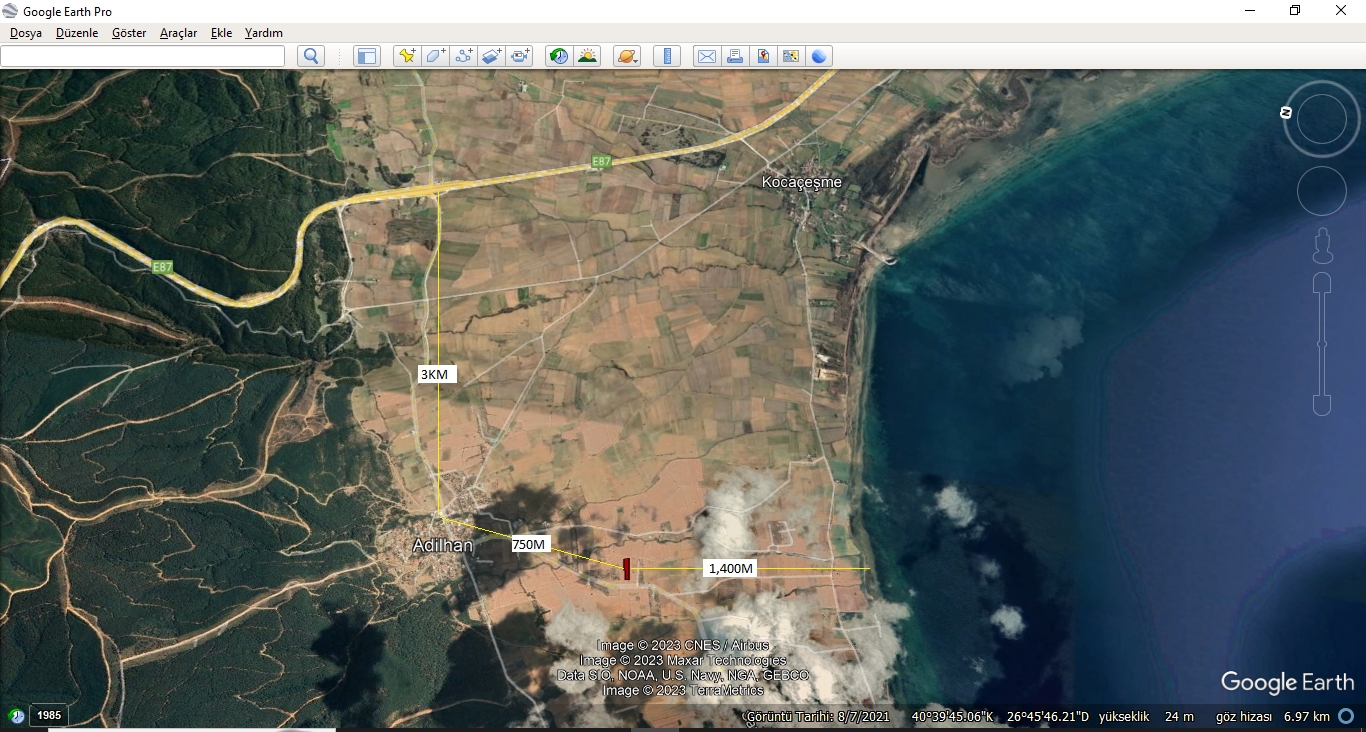Toggle sunlight across the landscape
Screen dimensions: 1366x732
coord(587,56)
